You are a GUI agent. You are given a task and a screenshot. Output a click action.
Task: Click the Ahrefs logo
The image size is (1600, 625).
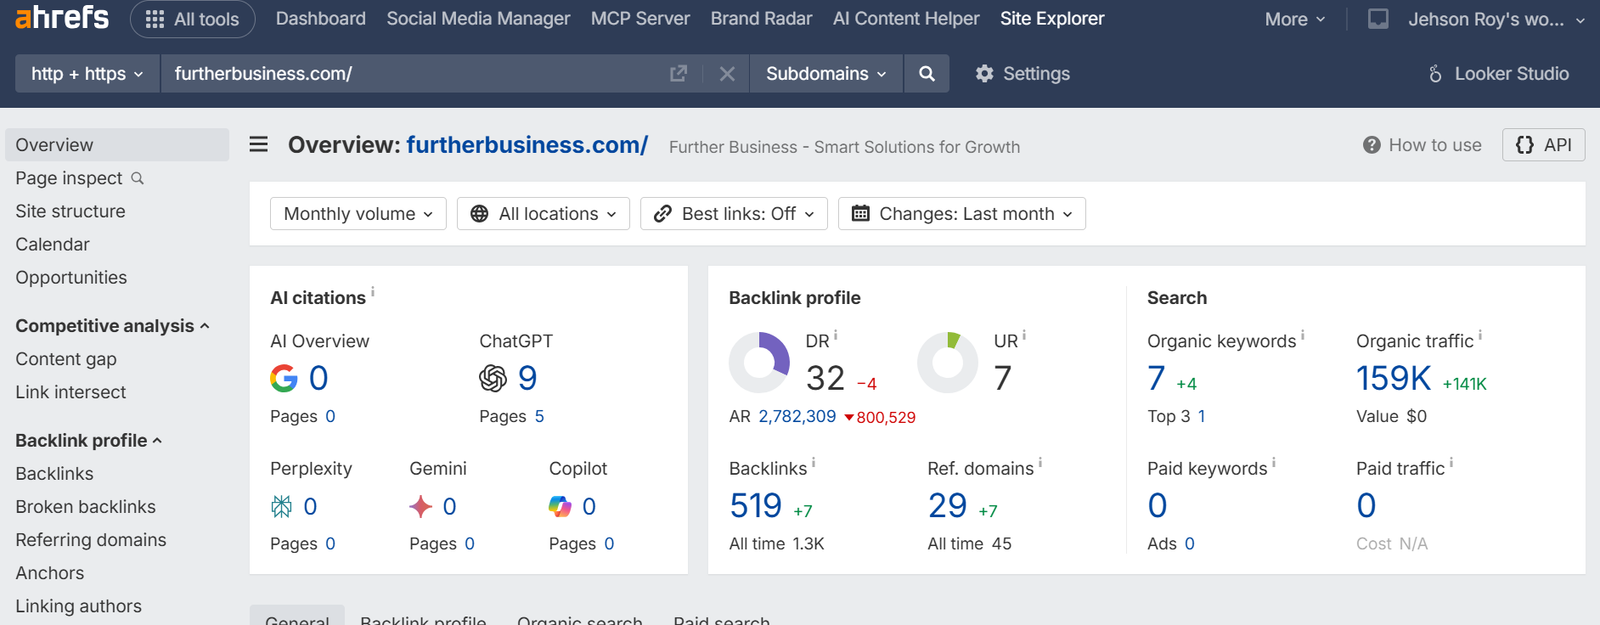click(62, 16)
